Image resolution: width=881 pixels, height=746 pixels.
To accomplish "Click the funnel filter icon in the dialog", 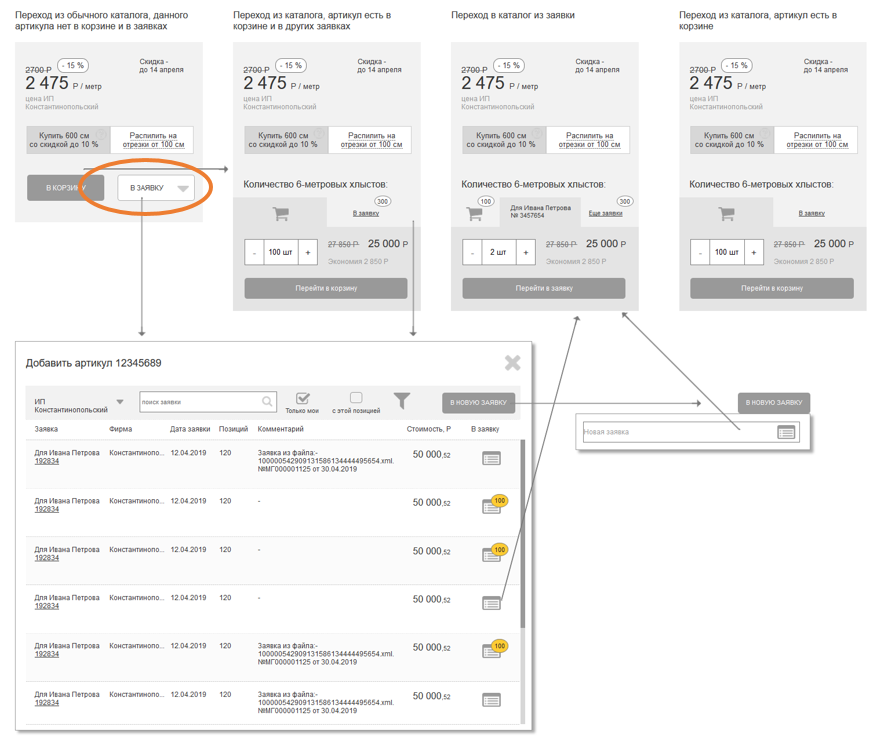I will point(402,401).
